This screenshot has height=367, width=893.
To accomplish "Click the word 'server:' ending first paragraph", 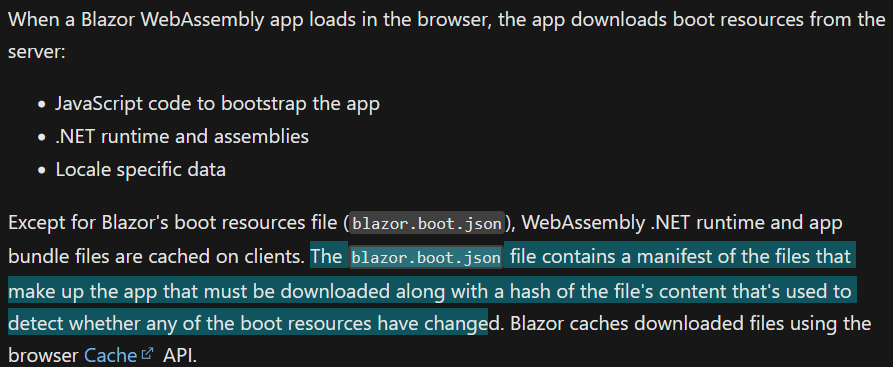I will point(37,53).
